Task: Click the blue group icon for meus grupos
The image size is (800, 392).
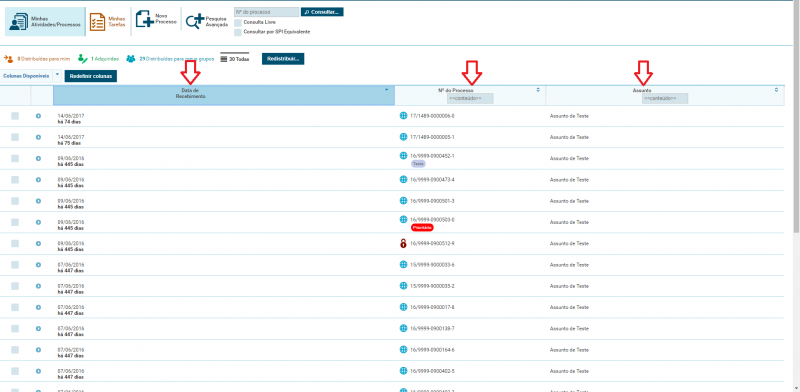Action: 131,59
